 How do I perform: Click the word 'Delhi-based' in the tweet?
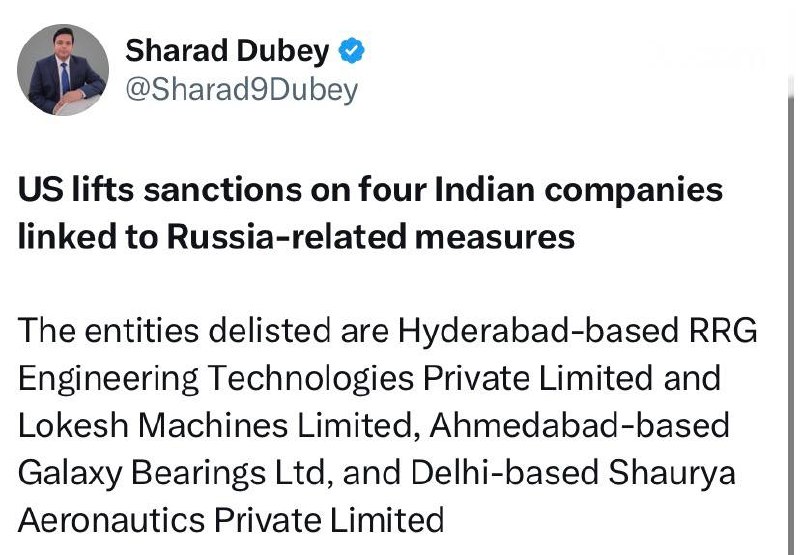pyautogui.click(x=505, y=472)
